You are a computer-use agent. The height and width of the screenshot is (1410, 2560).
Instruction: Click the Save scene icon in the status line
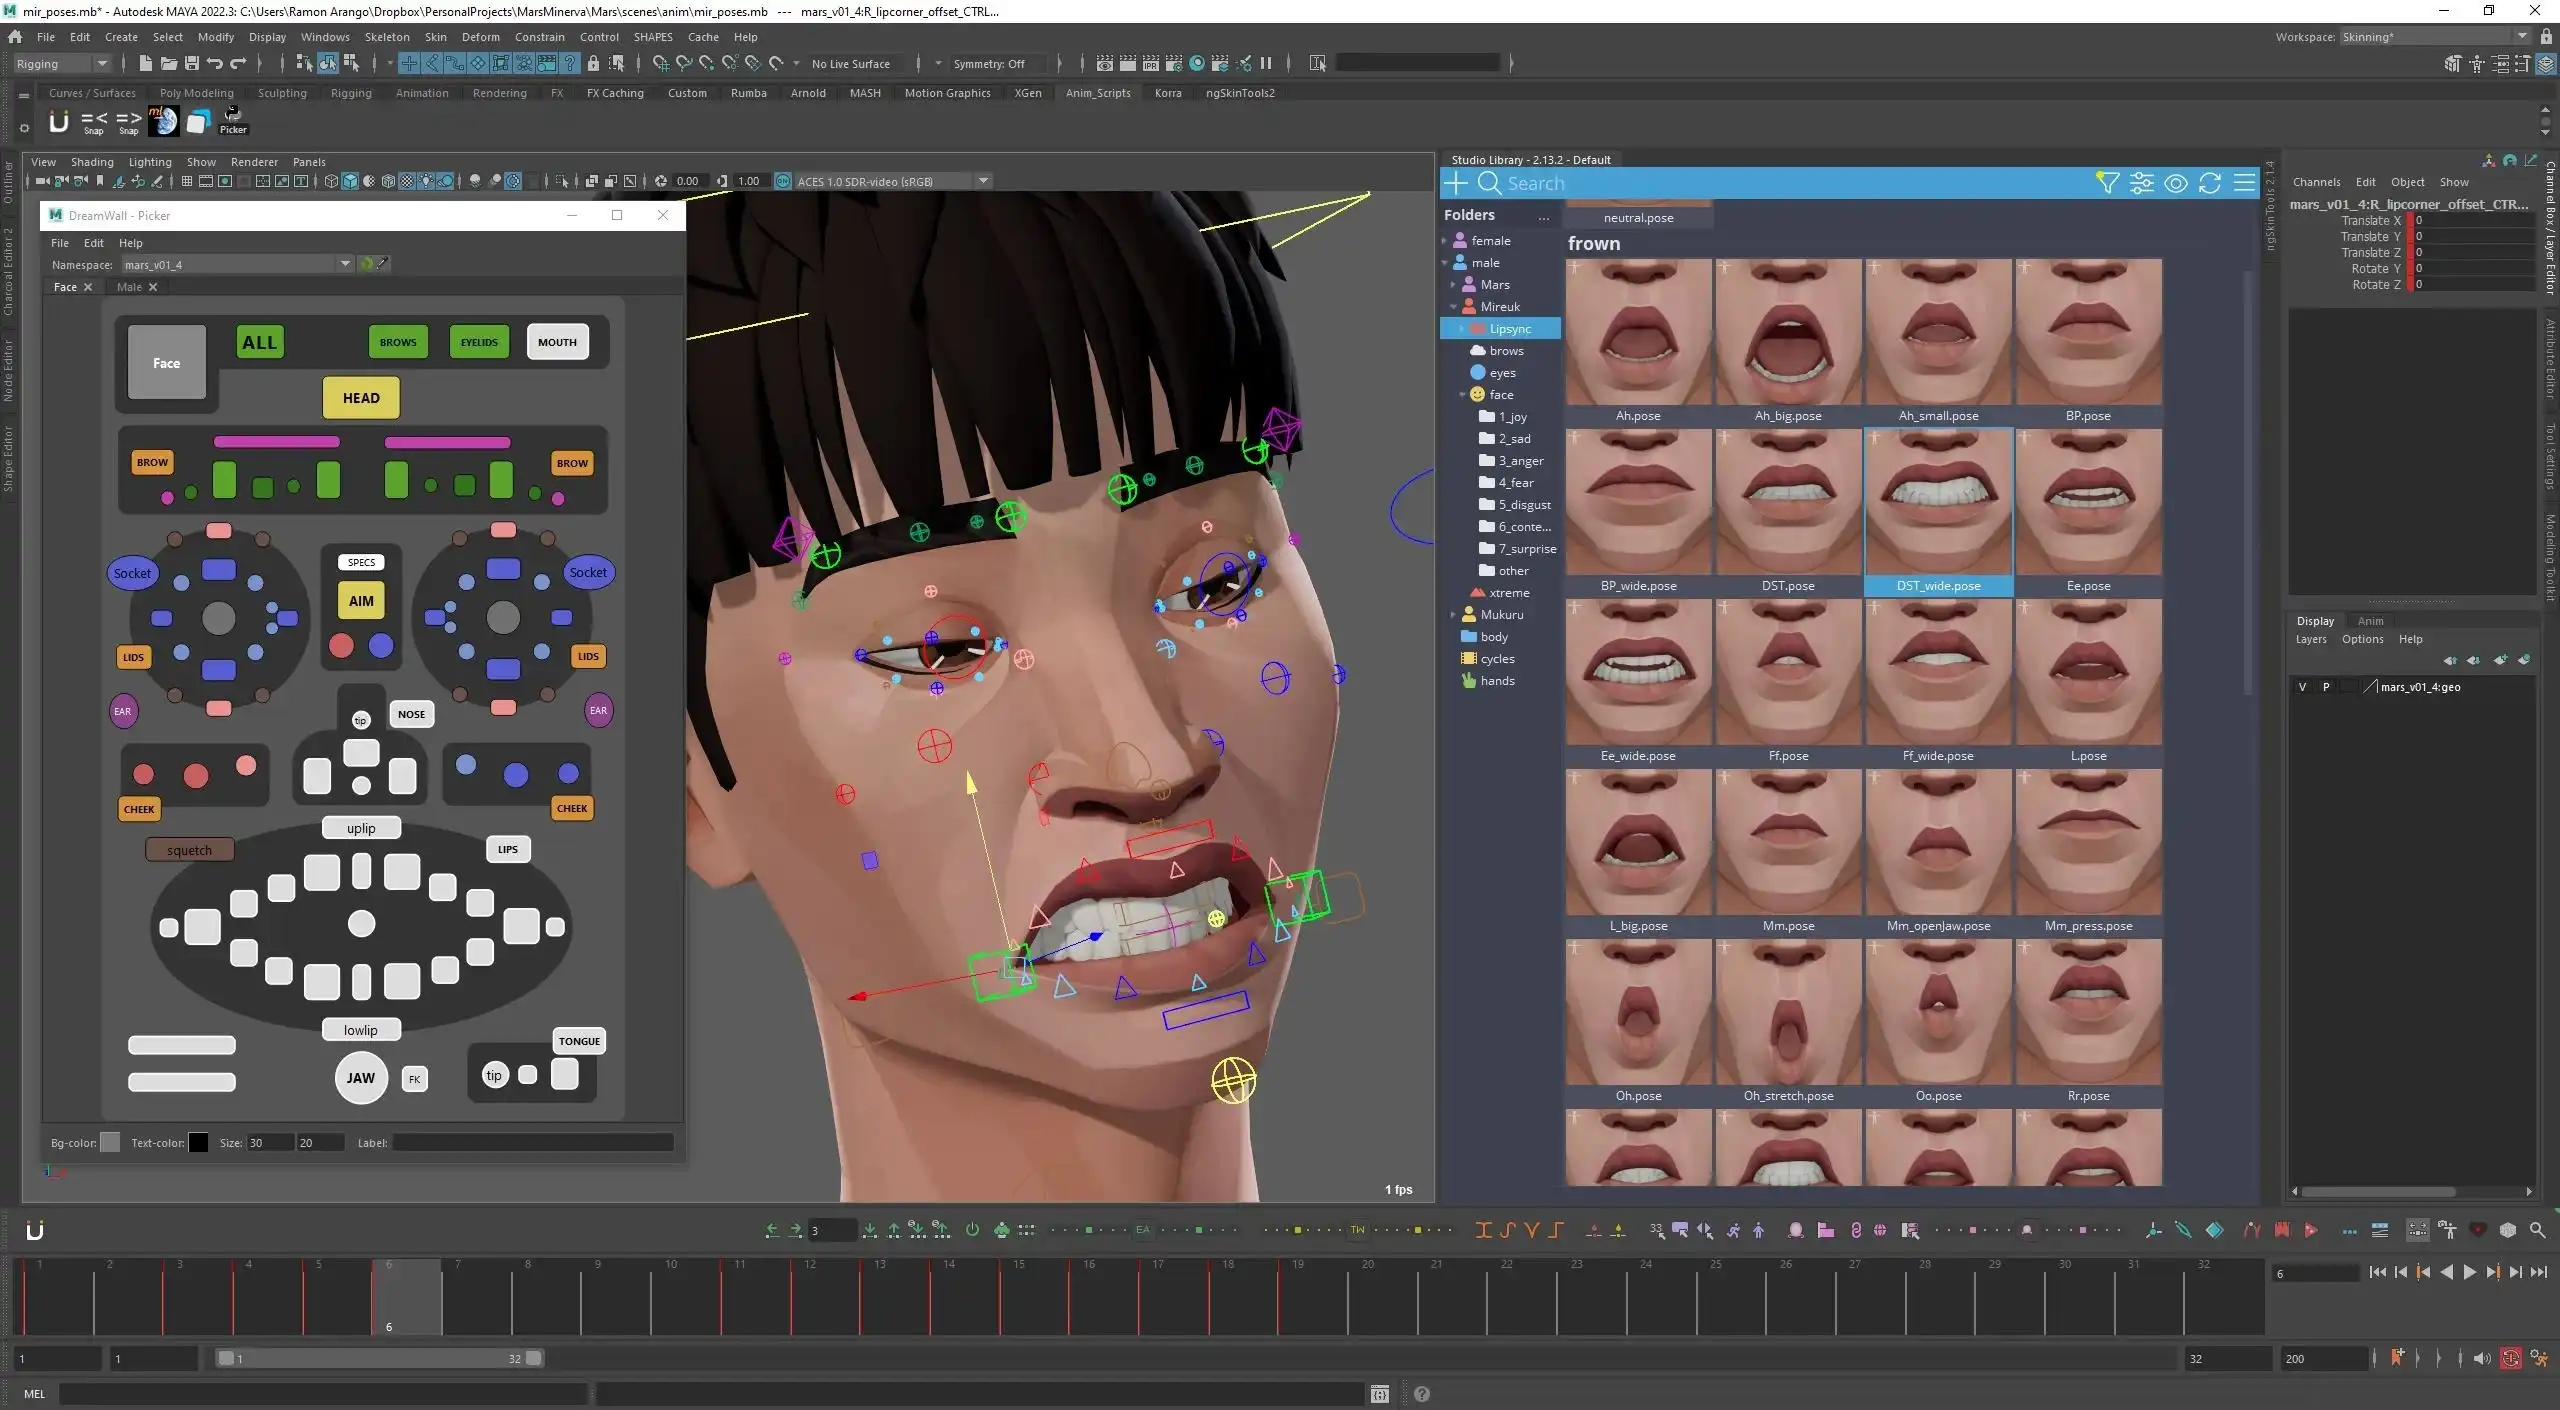192,64
